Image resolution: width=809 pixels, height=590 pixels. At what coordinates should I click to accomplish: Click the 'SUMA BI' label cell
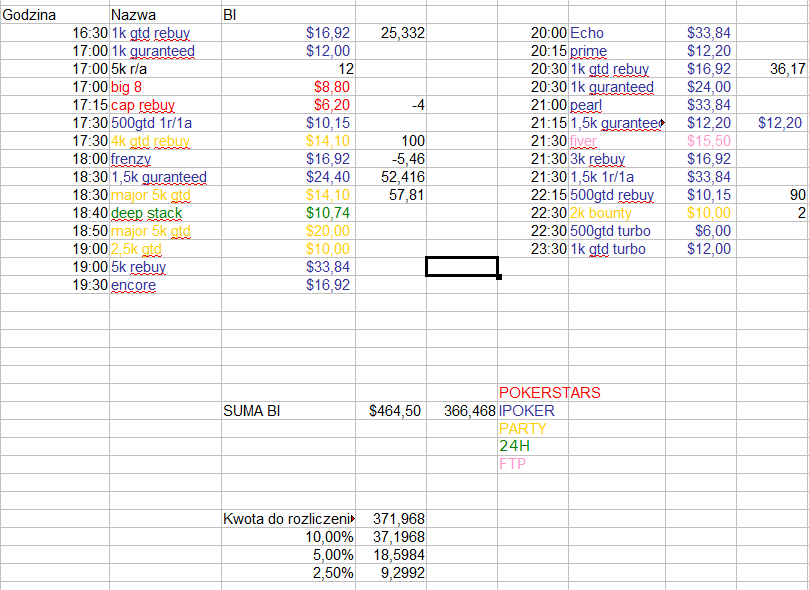point(288,411)
